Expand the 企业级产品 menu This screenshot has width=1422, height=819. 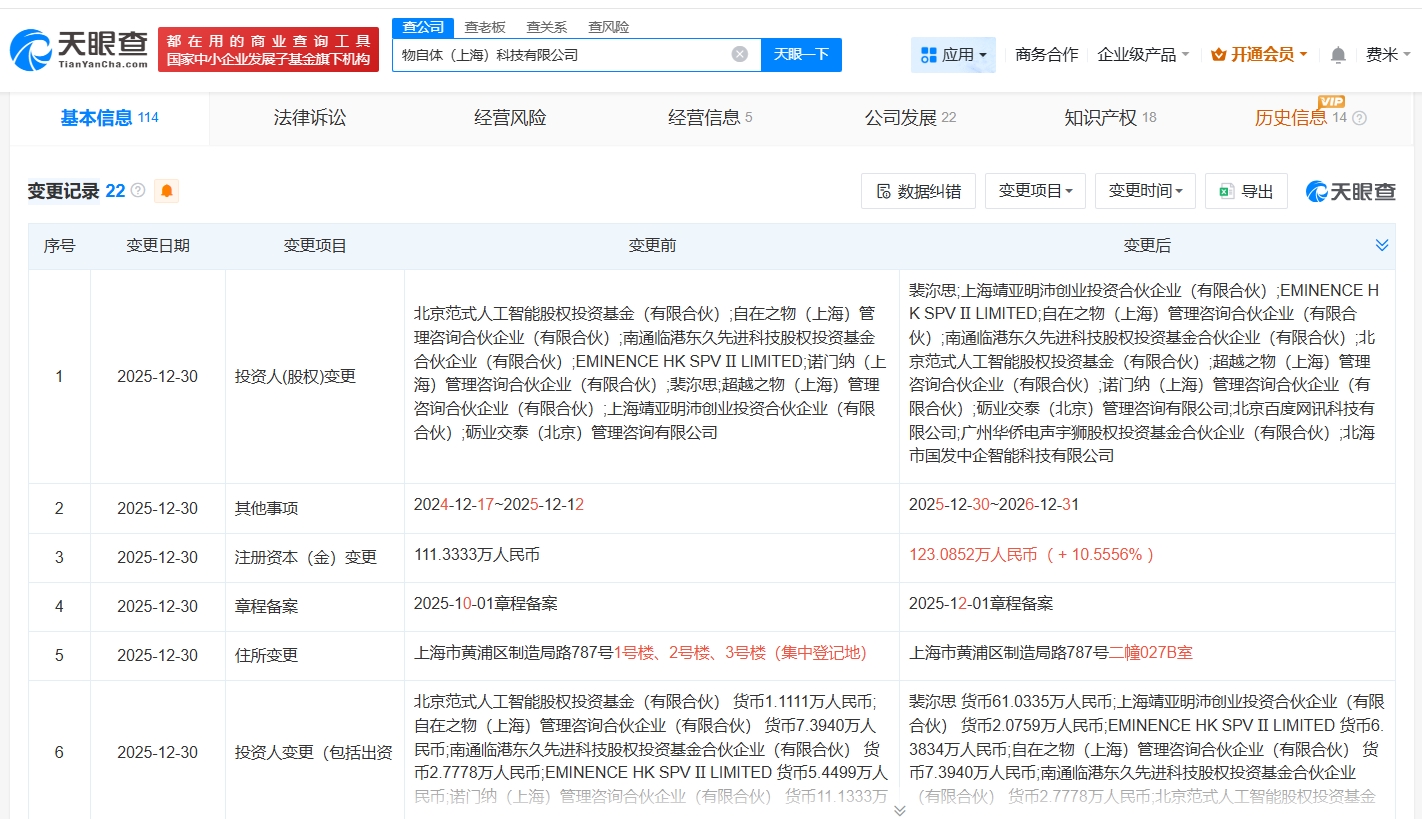coord(1143,55)
